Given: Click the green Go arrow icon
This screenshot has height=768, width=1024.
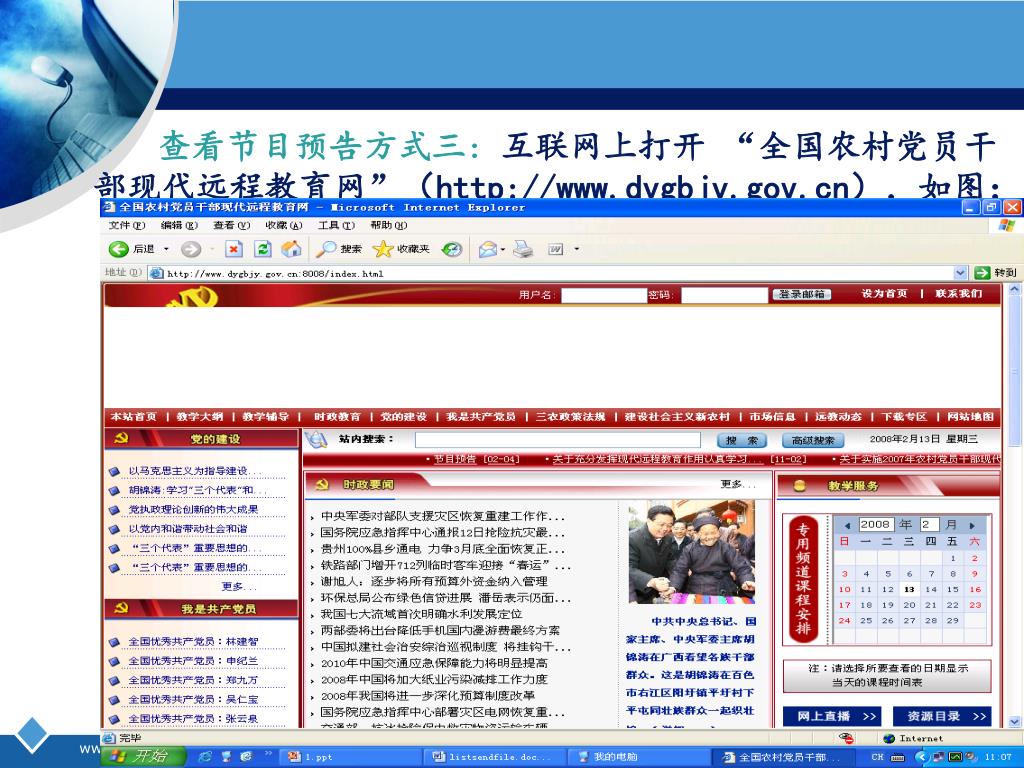Looking at the screenshot, I should [982, 273].
